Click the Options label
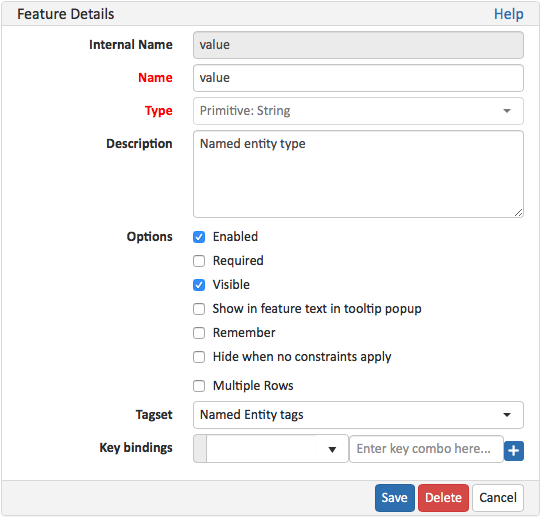 click(149, 237)
